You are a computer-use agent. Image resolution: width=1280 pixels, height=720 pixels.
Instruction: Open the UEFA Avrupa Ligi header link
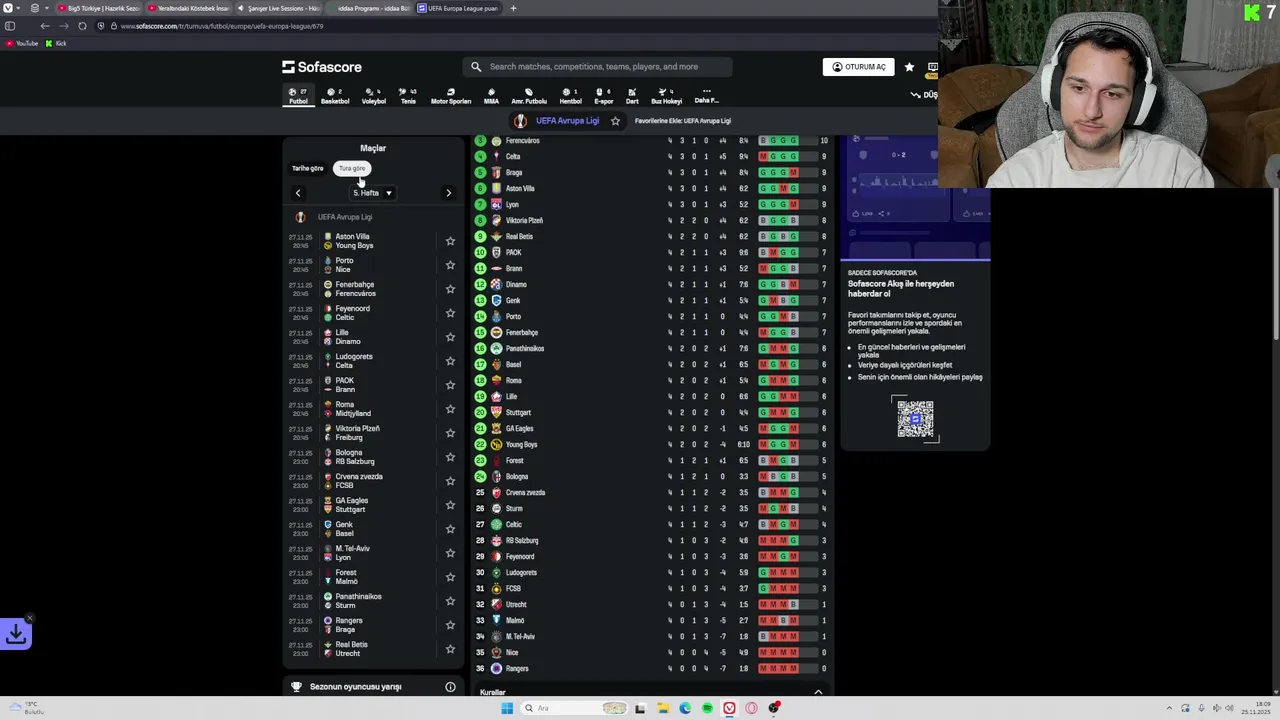point(567,121)
